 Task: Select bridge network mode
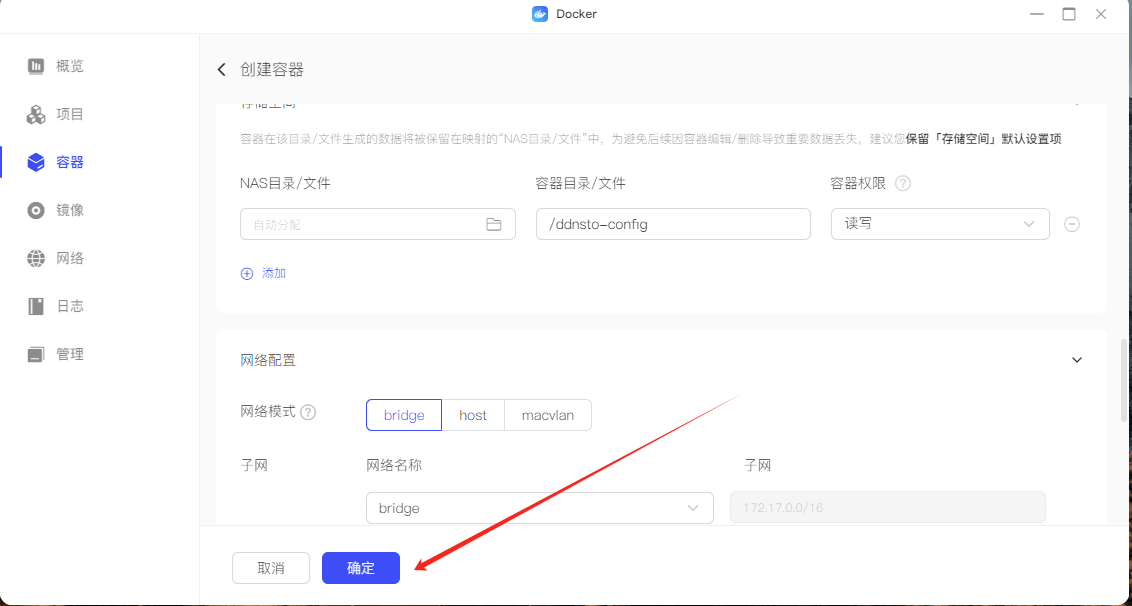[404, 415]
